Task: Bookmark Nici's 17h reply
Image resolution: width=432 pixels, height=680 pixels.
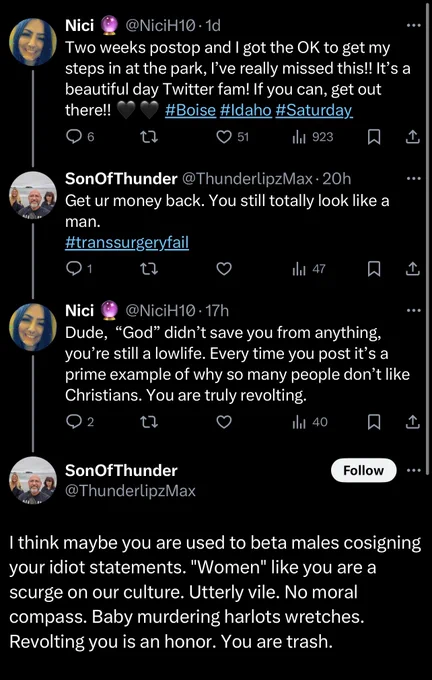Action: coord(374,422)
